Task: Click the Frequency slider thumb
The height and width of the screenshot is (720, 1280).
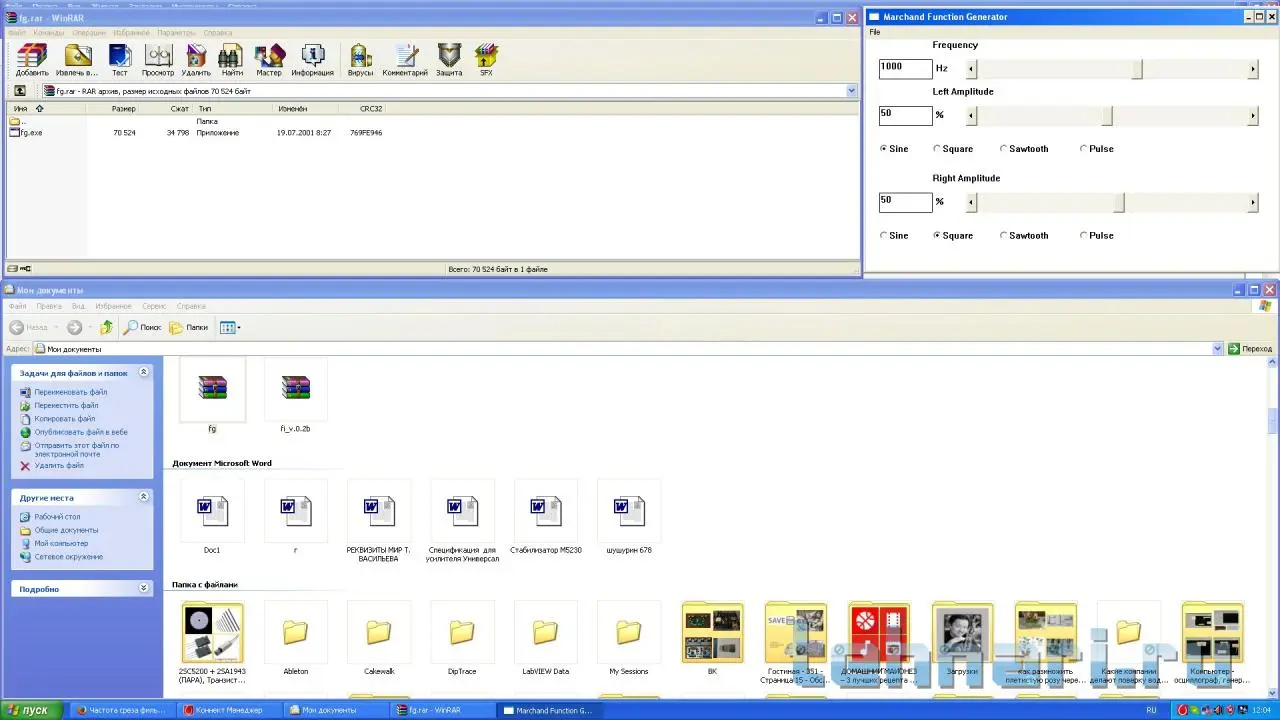Action: (x=1137, y=69)
